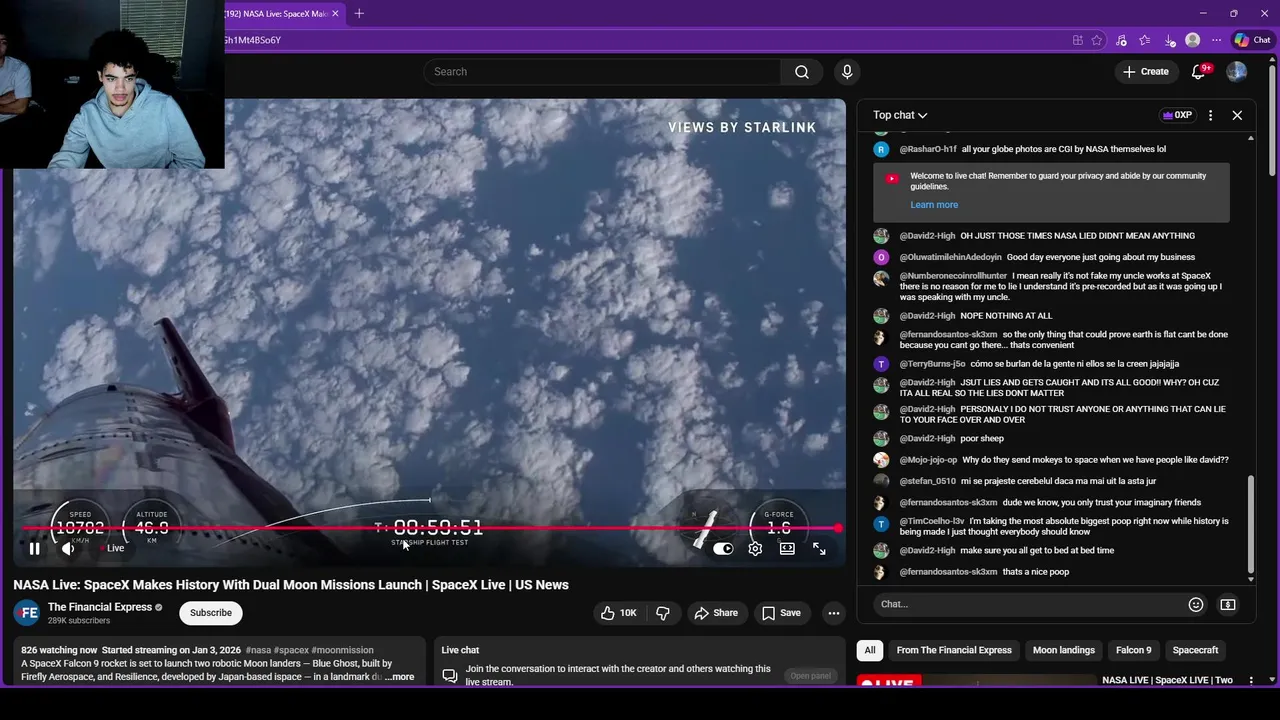Open the Learn more link
This screenshot has height=720, width=1280.
tap(934, 205)
